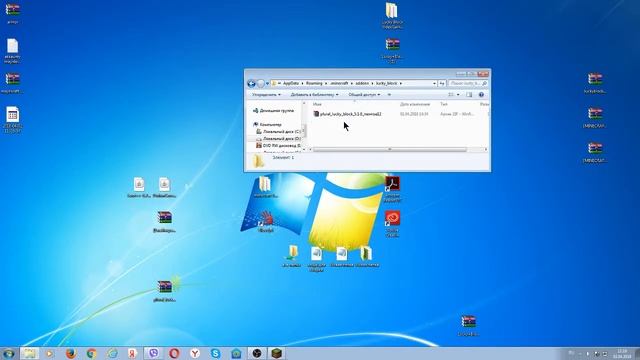Go back in the Explorer window
This screenshot has height=360, width=640.
tap(251, 84)
